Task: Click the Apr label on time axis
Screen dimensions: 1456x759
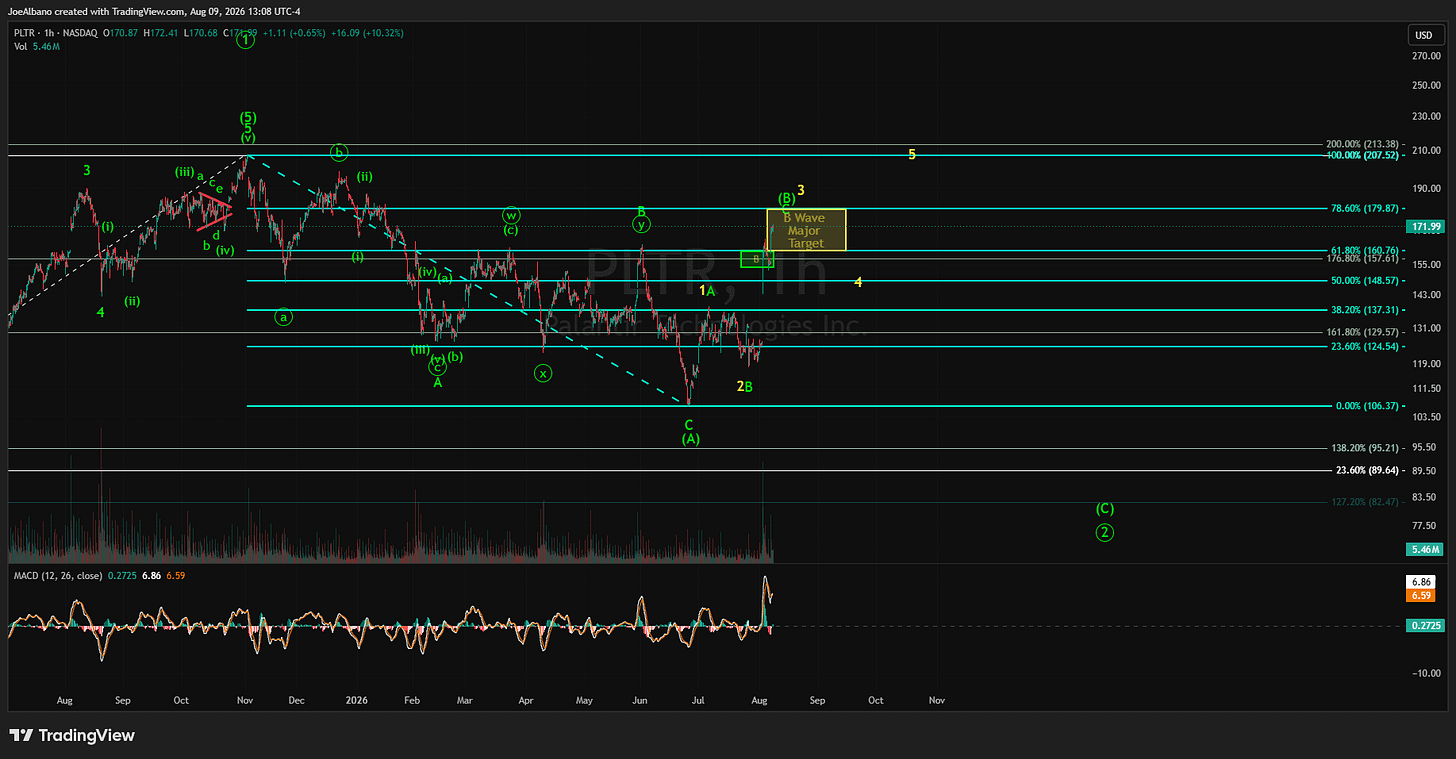Action: click(x=527, y=701)
